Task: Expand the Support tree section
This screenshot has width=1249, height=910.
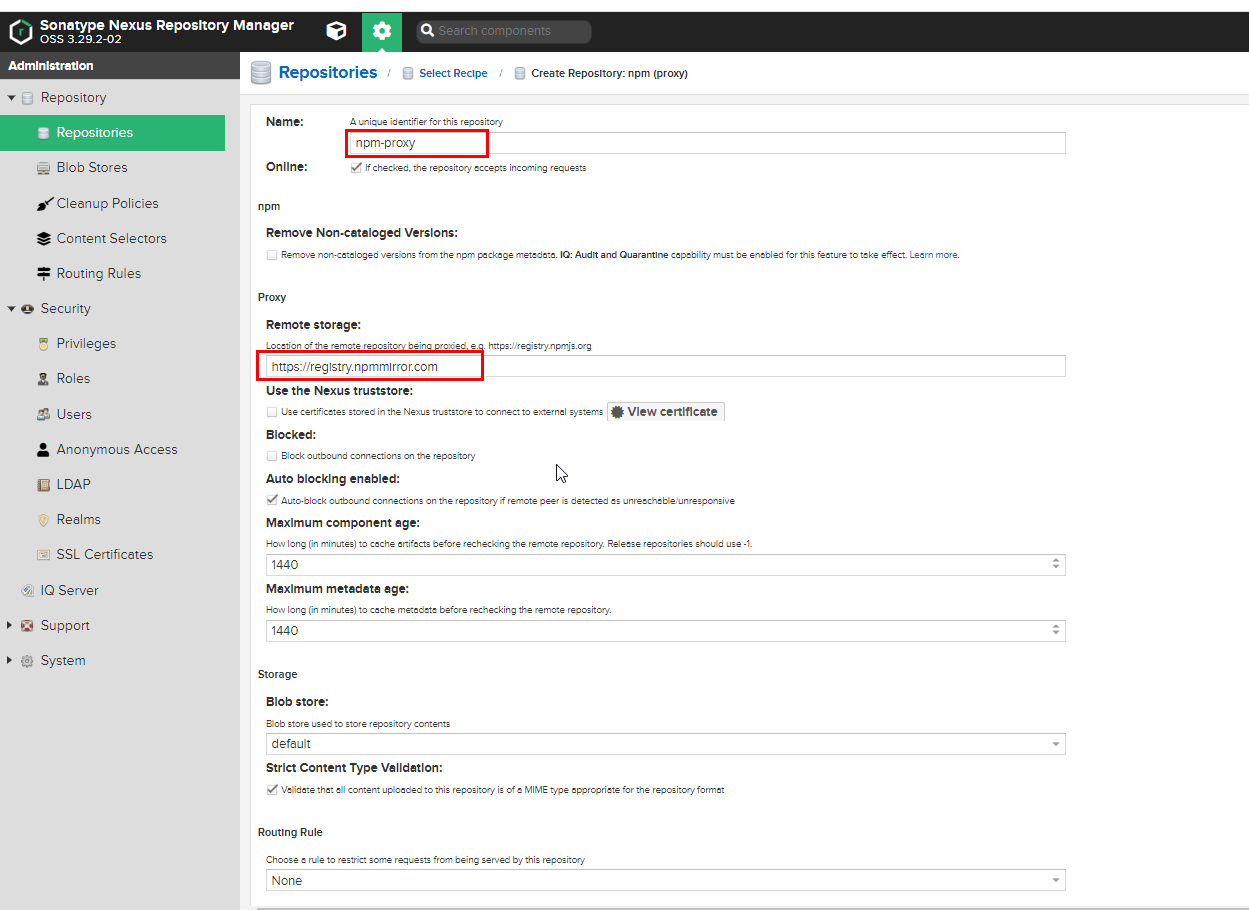Action: click(x=11, y=626)
